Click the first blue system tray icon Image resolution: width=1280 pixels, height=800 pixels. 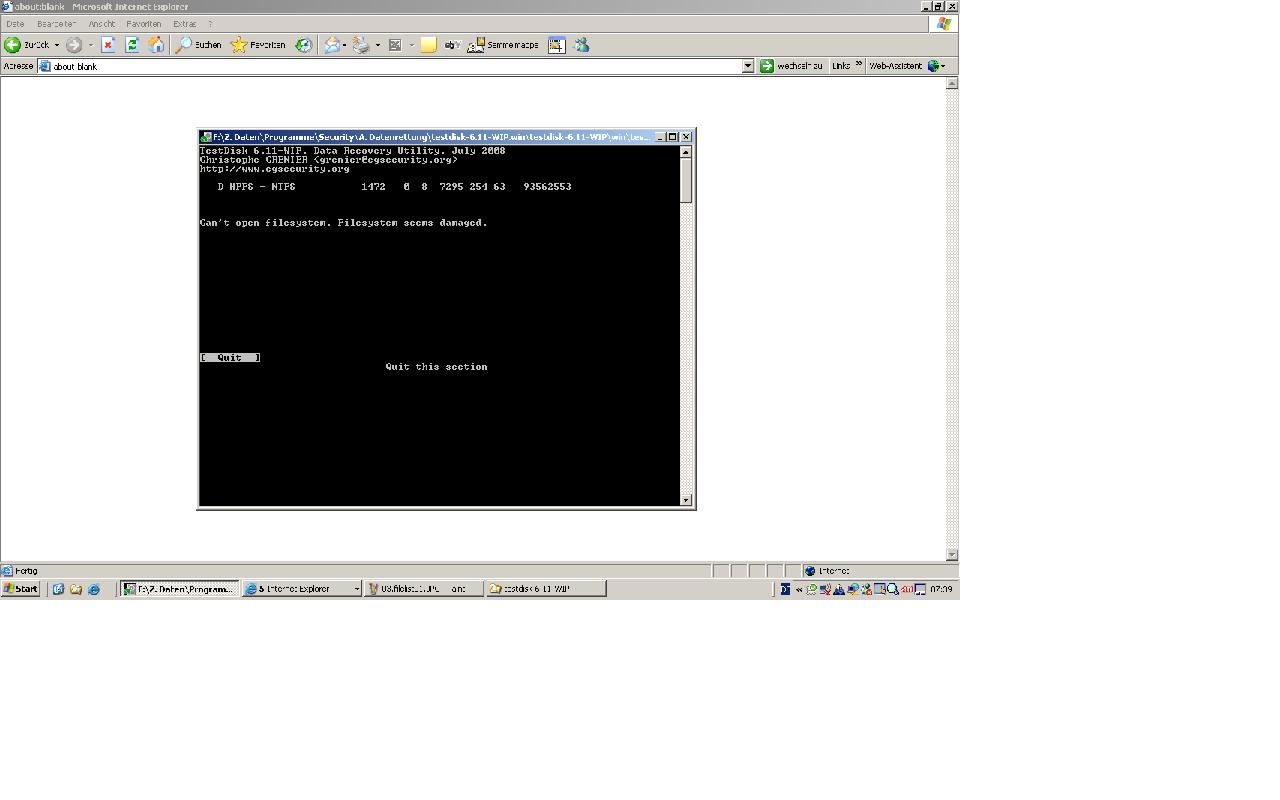(785, 589)
